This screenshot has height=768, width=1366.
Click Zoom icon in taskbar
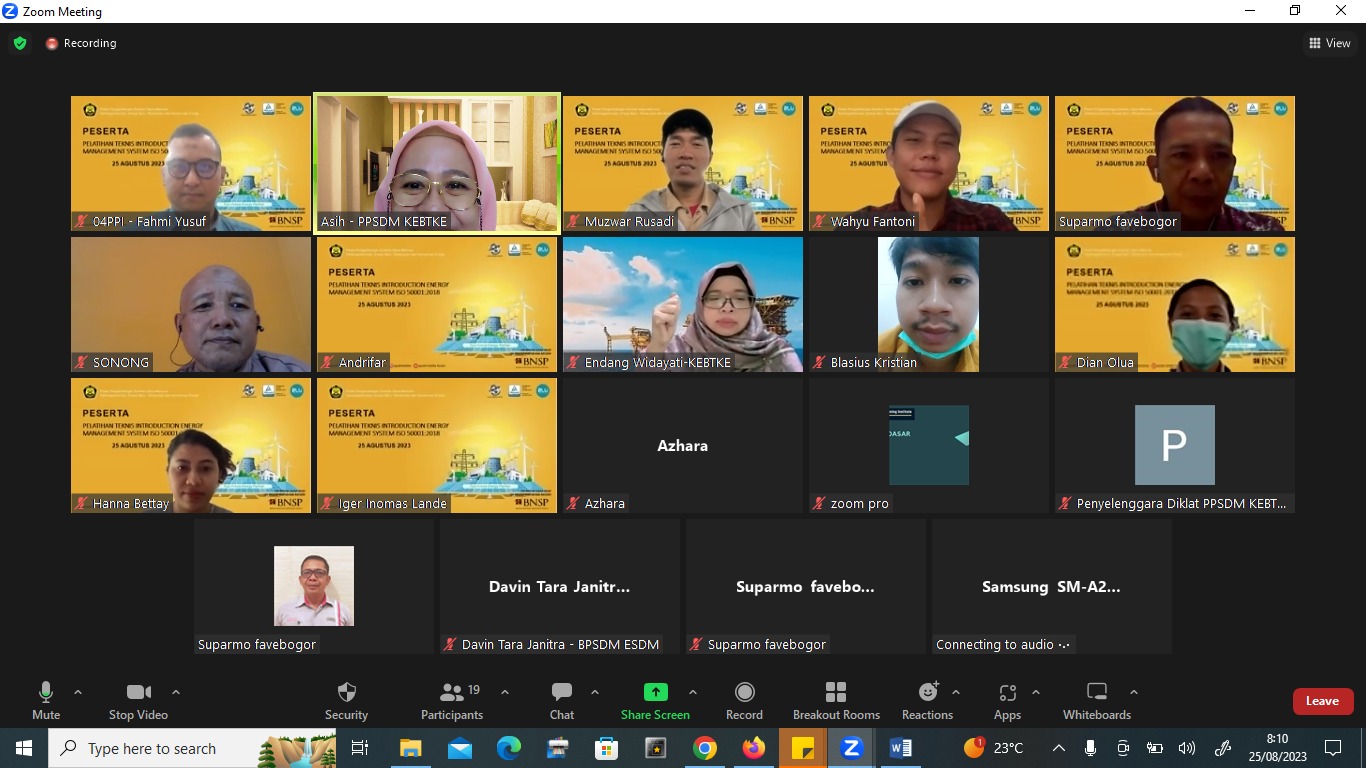(852, 748)
